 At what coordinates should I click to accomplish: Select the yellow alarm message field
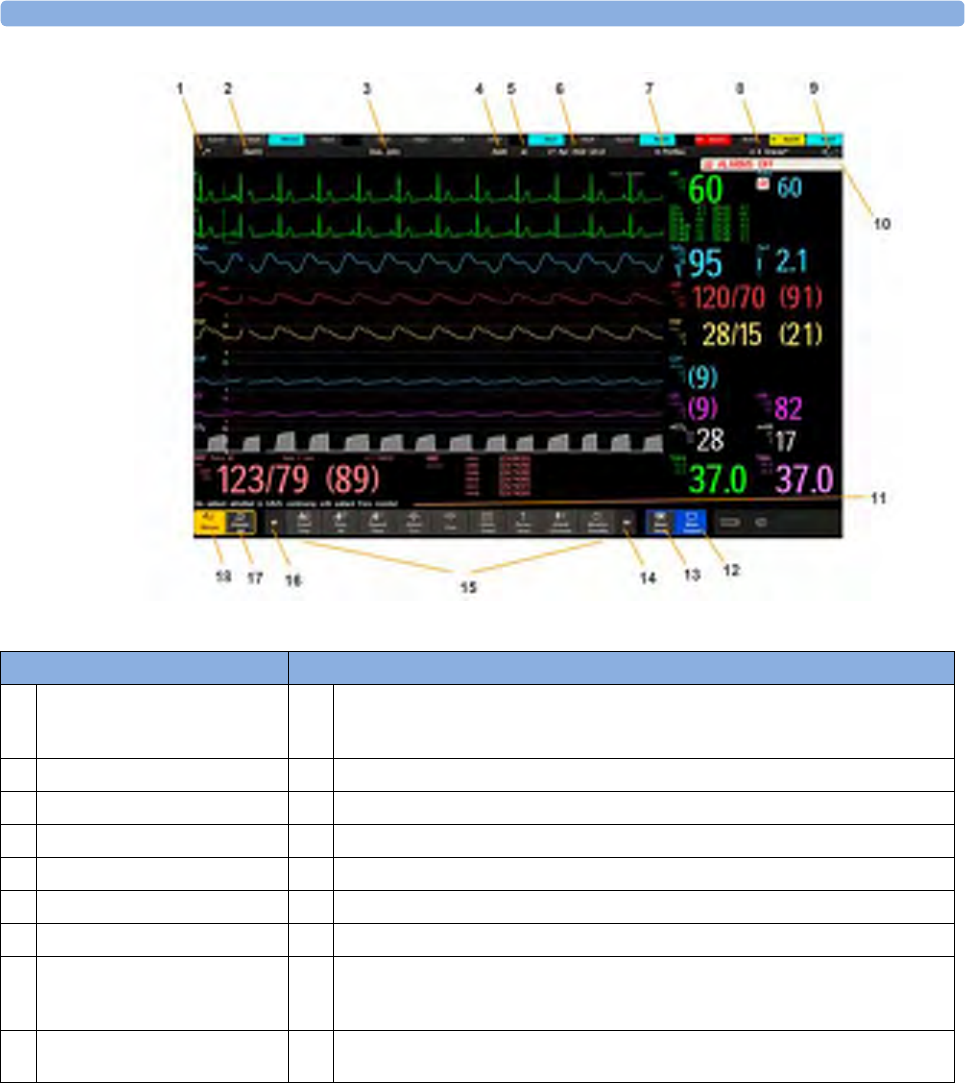tap(787, 140)
